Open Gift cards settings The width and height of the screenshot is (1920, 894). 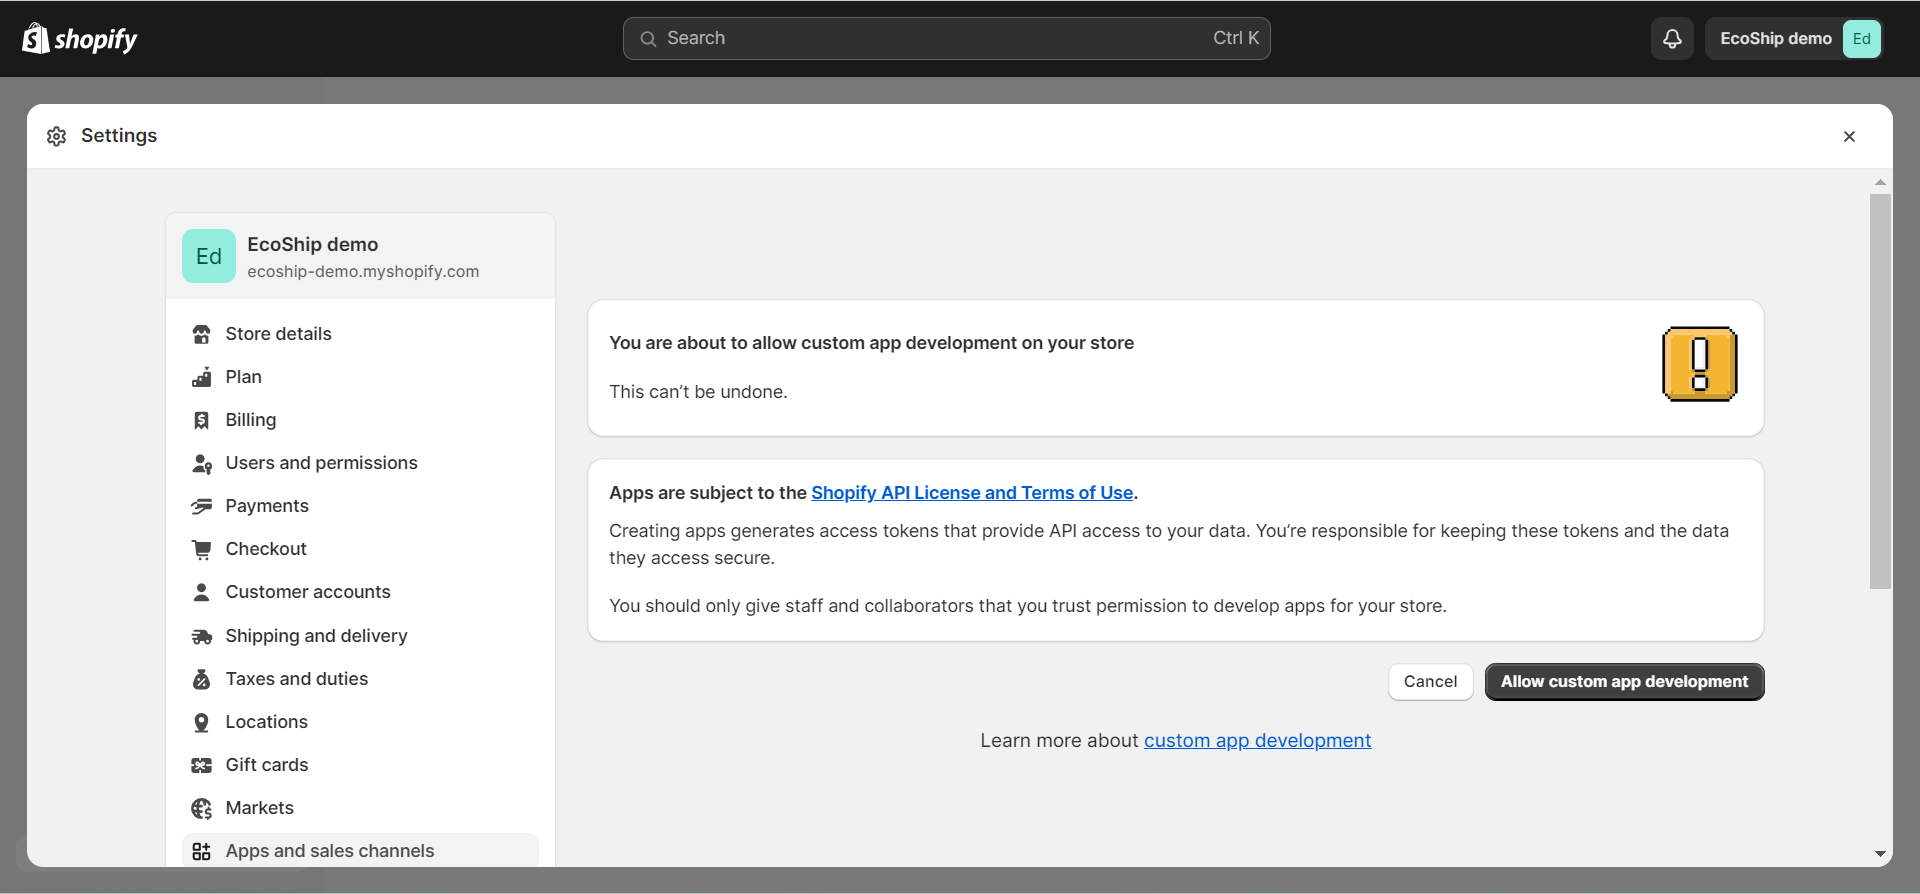[x=360, y=765]
